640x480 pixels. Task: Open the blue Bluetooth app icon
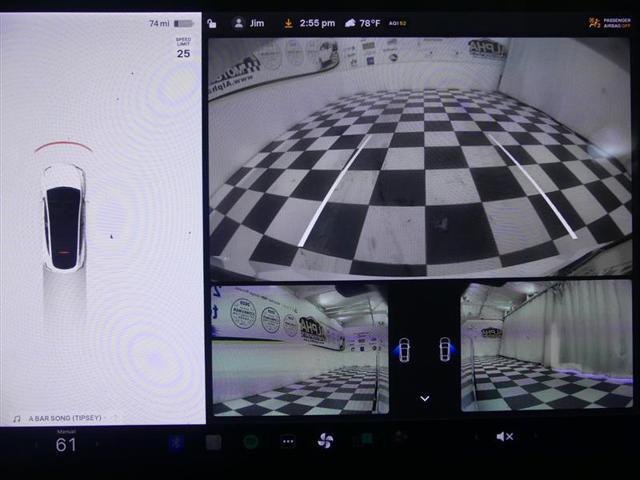(176, 442)
